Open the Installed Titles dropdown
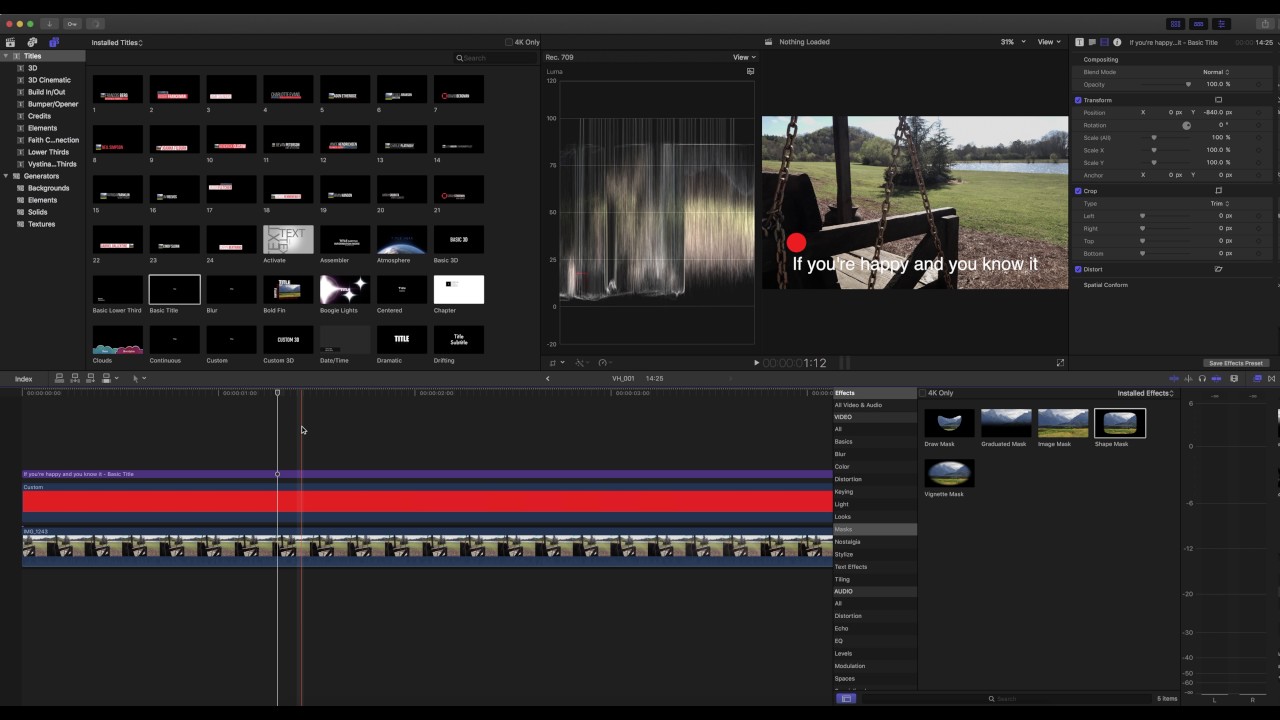The height and width of the screenshot is (720, 1280). tap(117, 43)
